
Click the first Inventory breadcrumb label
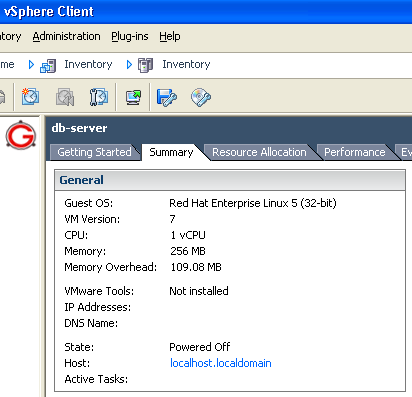click(88, 64)
